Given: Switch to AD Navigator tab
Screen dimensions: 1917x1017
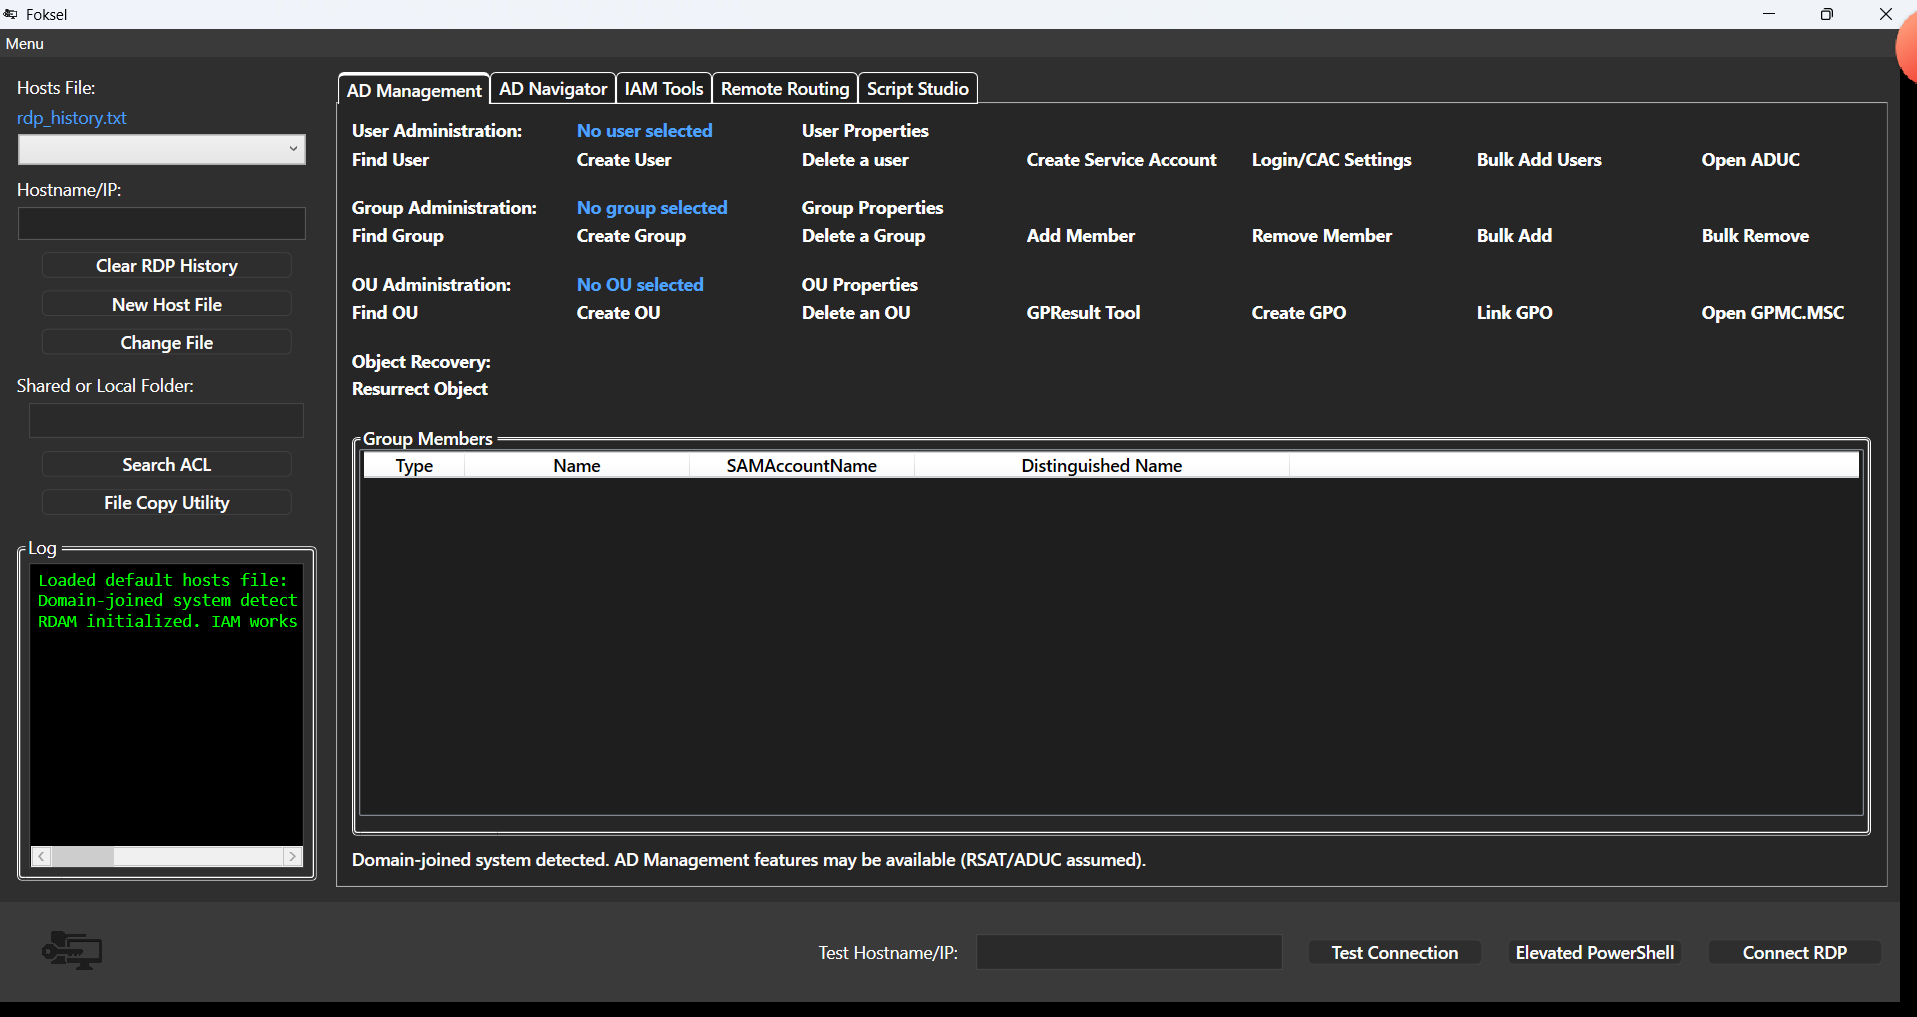Looking at the screenshot, I should [553, 89].
